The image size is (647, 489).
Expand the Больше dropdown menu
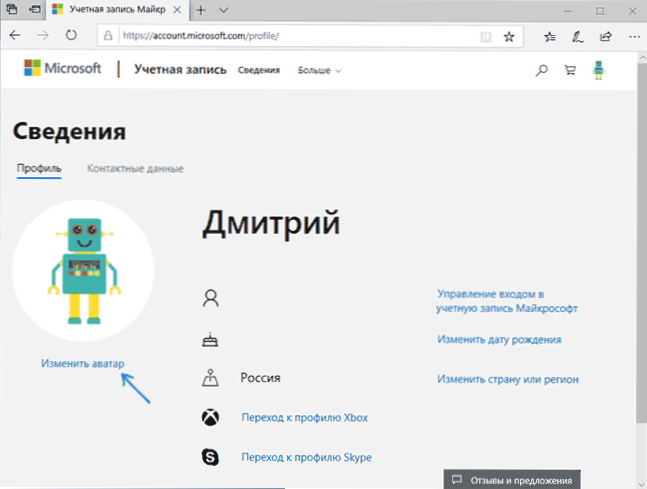pyautogui.click(x=319, y=71)
